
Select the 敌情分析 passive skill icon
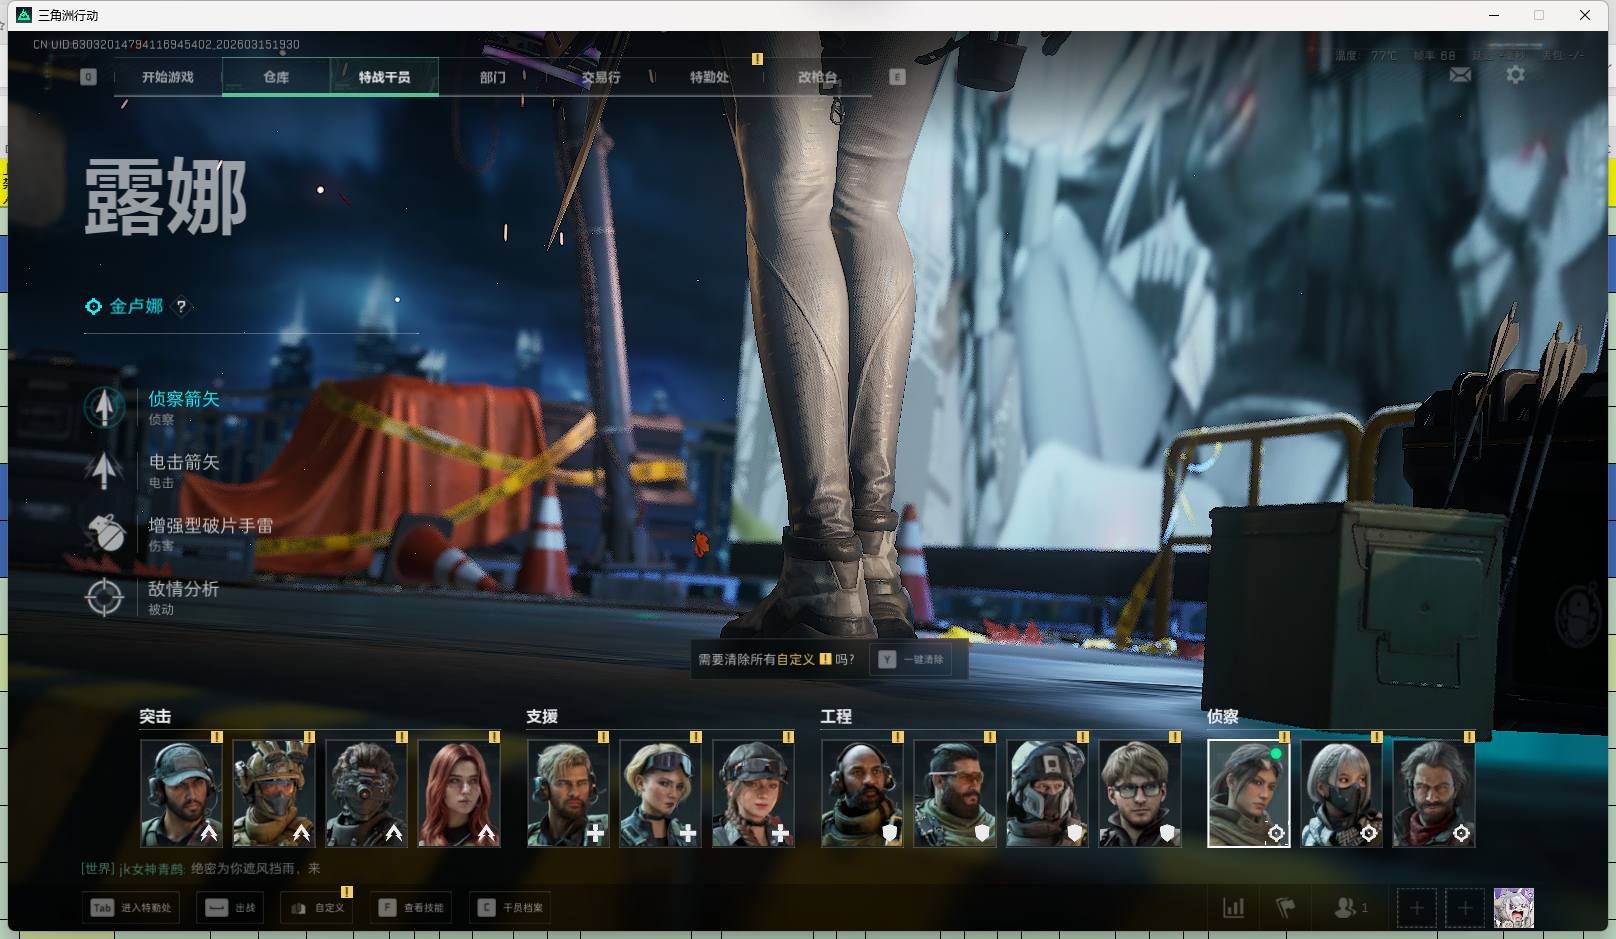coord(104,597)
